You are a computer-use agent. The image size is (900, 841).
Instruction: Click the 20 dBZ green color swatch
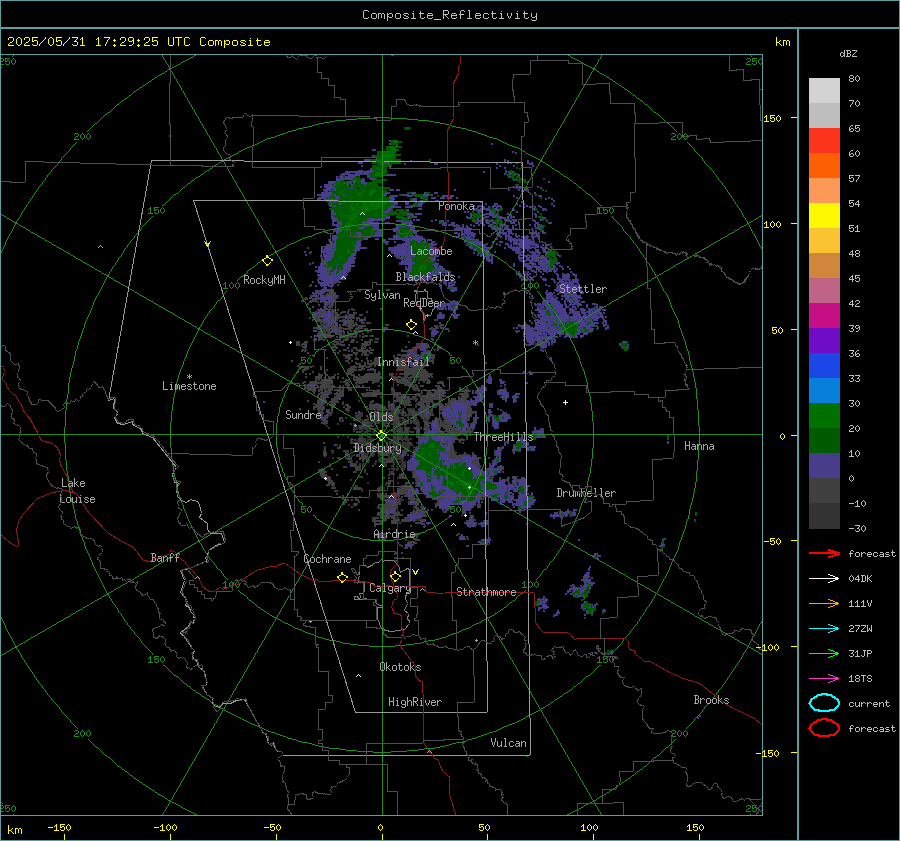(x=824, y=415)
